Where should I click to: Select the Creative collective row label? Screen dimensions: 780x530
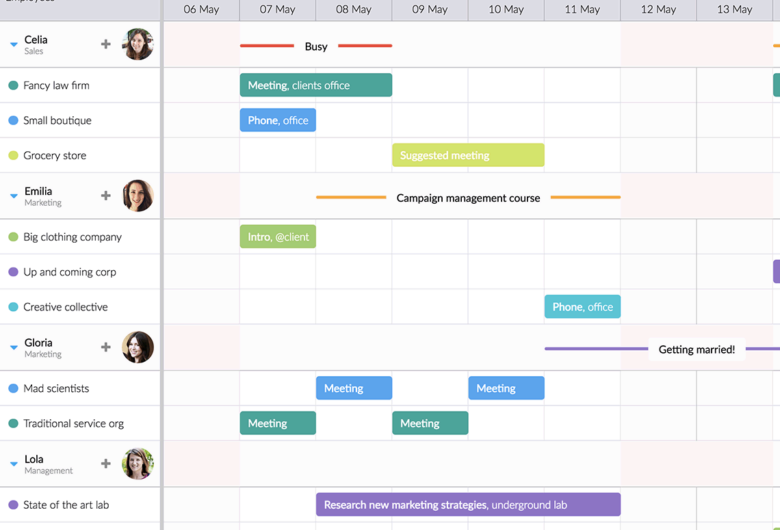tap(65, 307)
